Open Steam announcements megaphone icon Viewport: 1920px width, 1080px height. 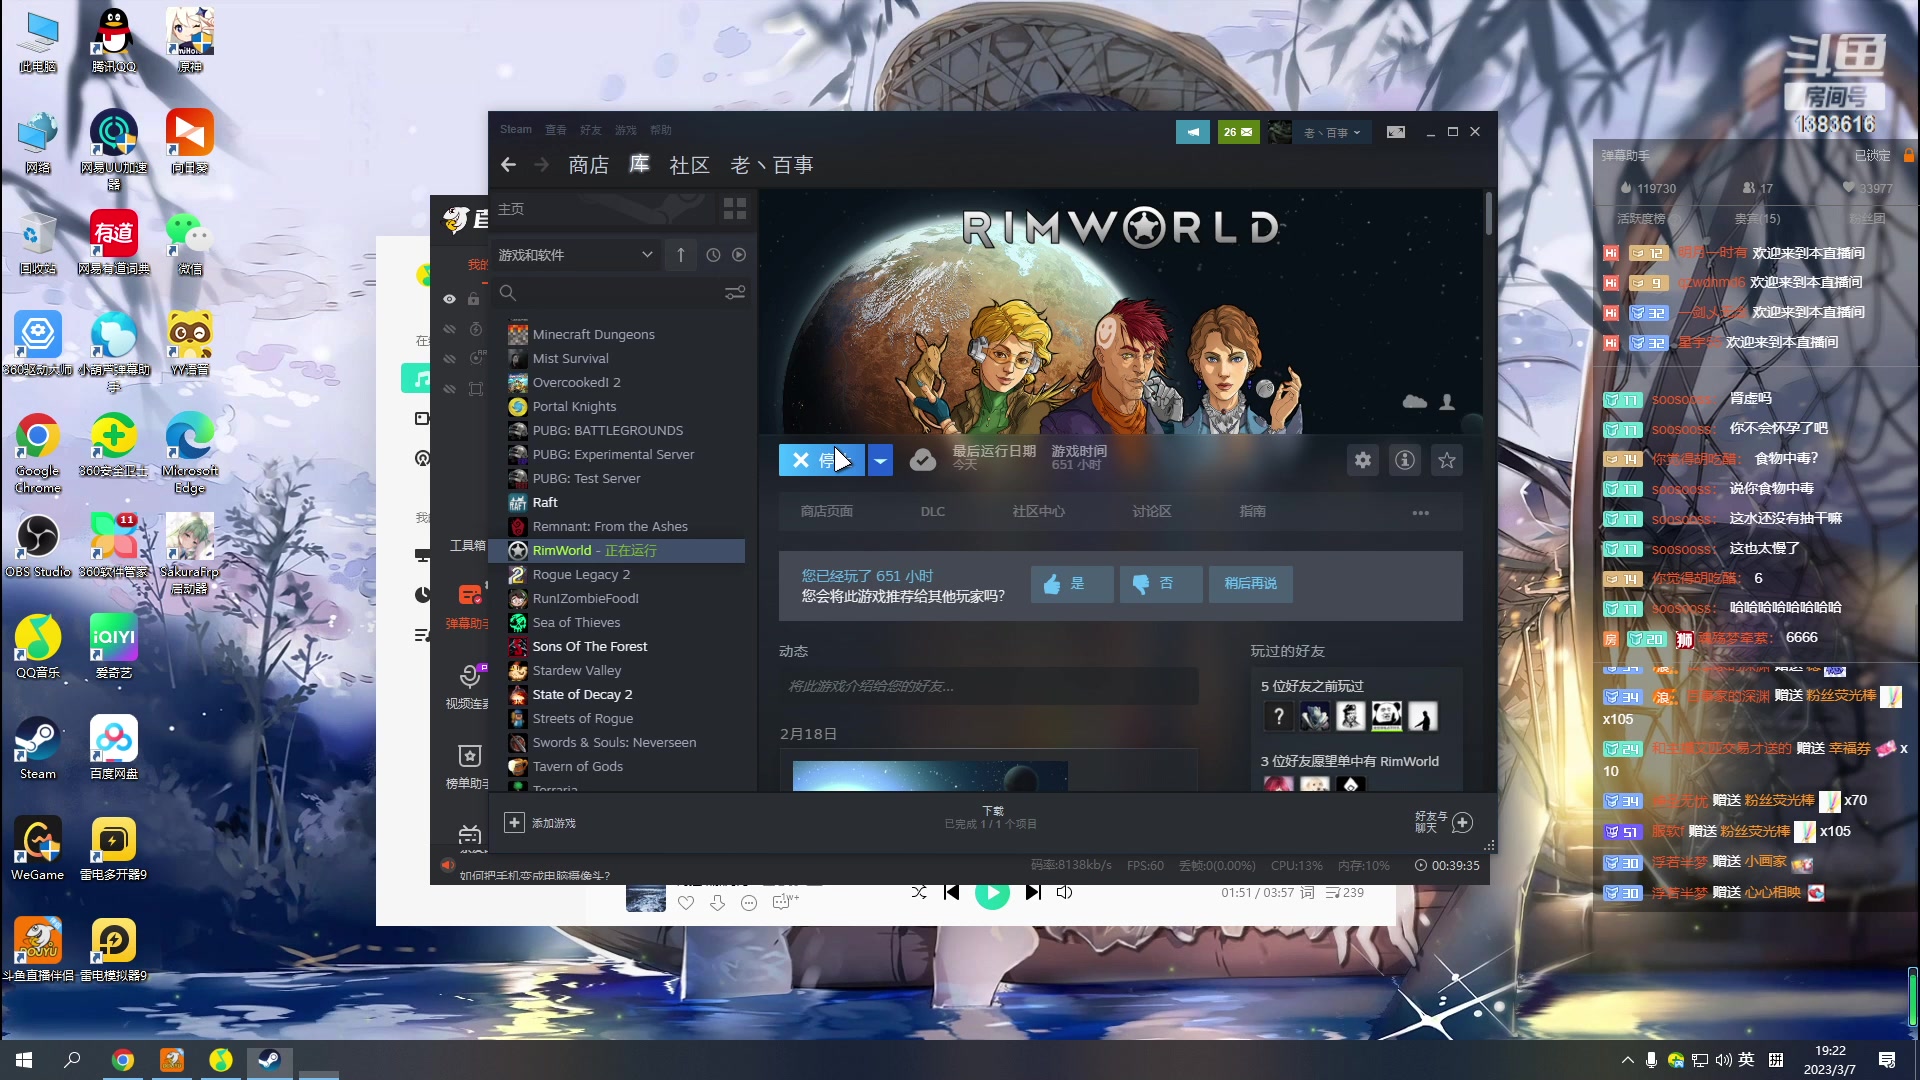[1193, 132]
